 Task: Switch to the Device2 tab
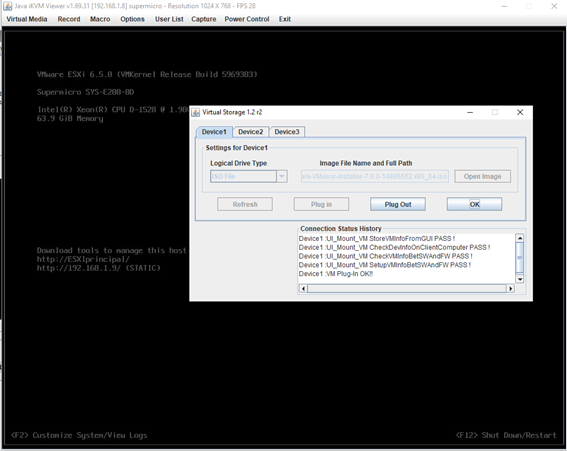[x=251, y=132]
